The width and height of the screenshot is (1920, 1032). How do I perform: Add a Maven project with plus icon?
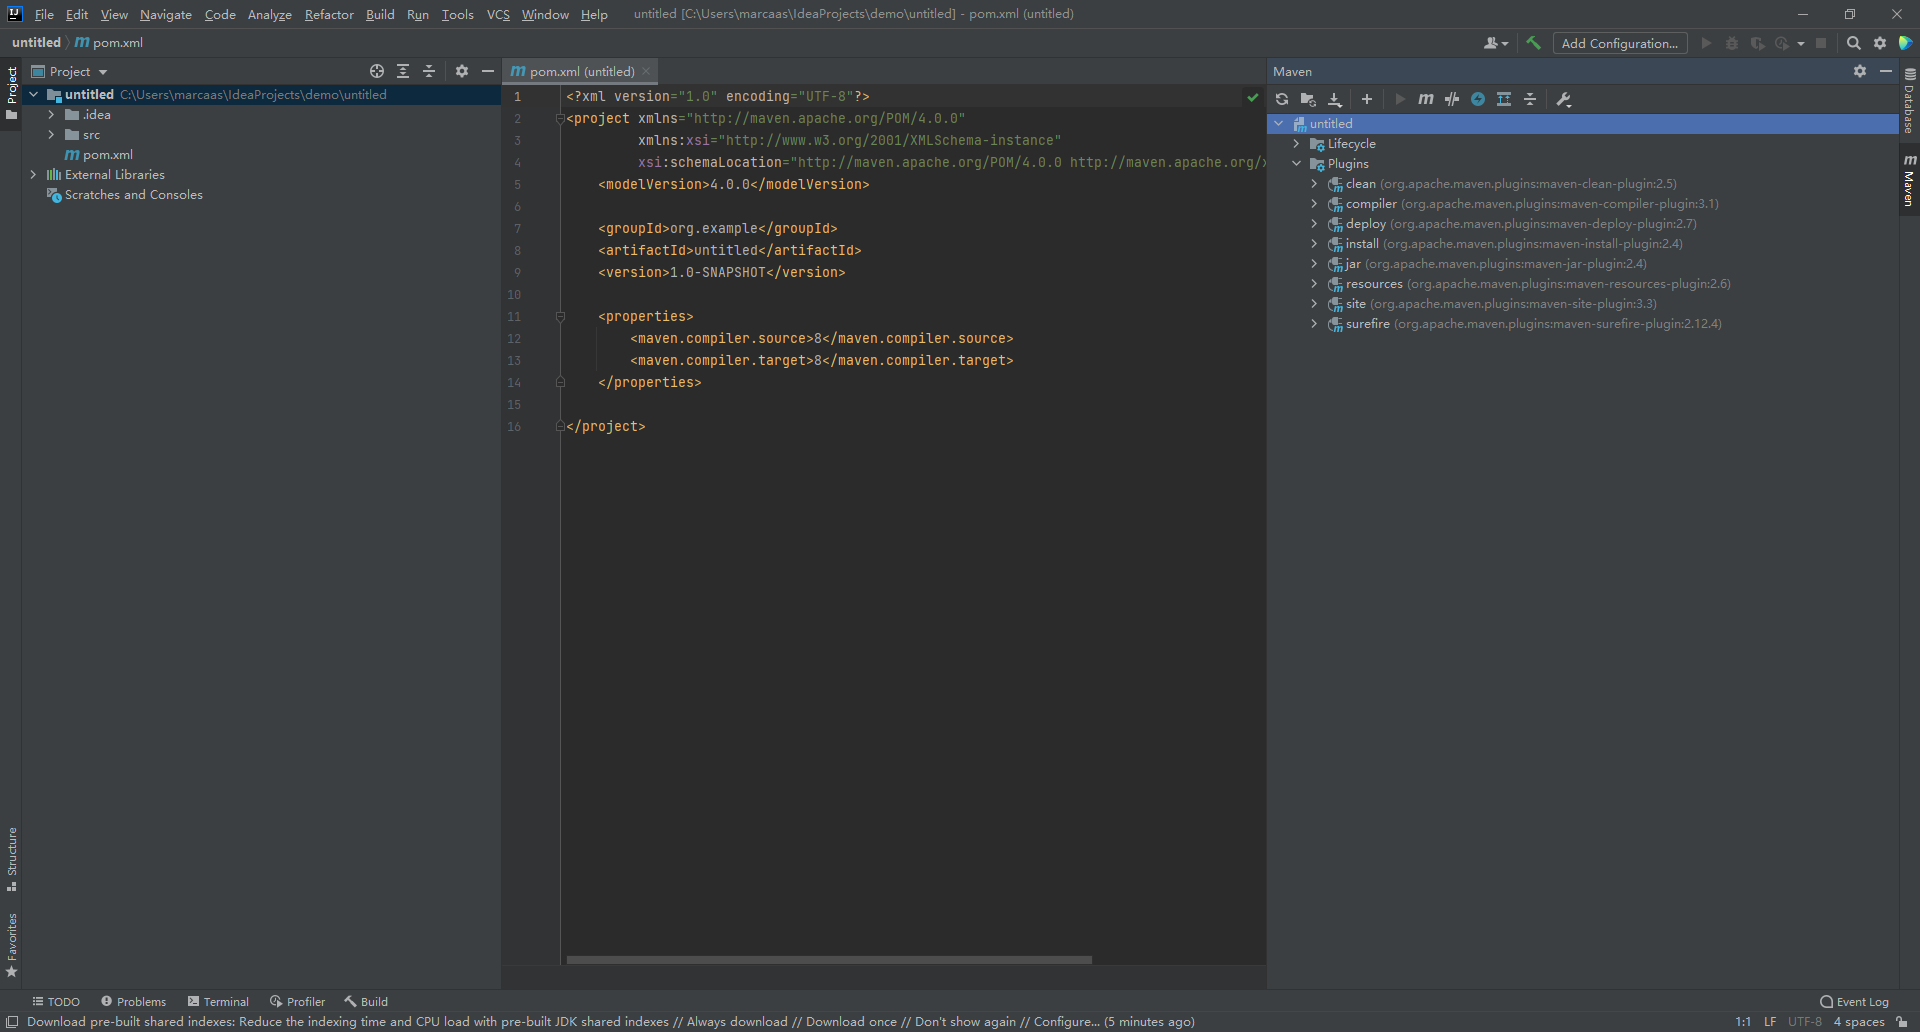[1367, 99]
